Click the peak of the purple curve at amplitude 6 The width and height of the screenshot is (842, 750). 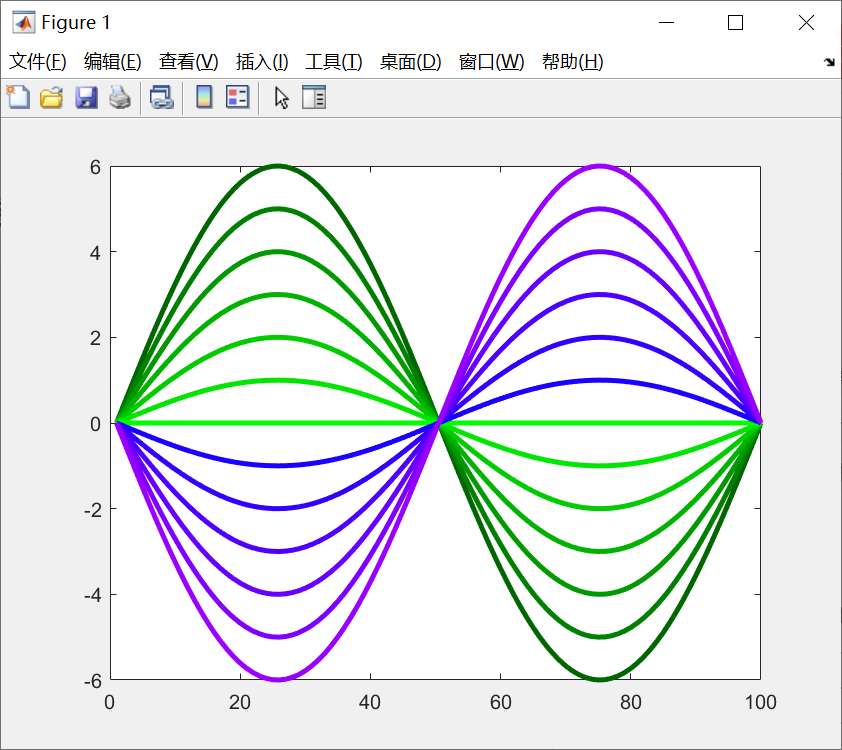pyautogui.click(x=600, y=166)
